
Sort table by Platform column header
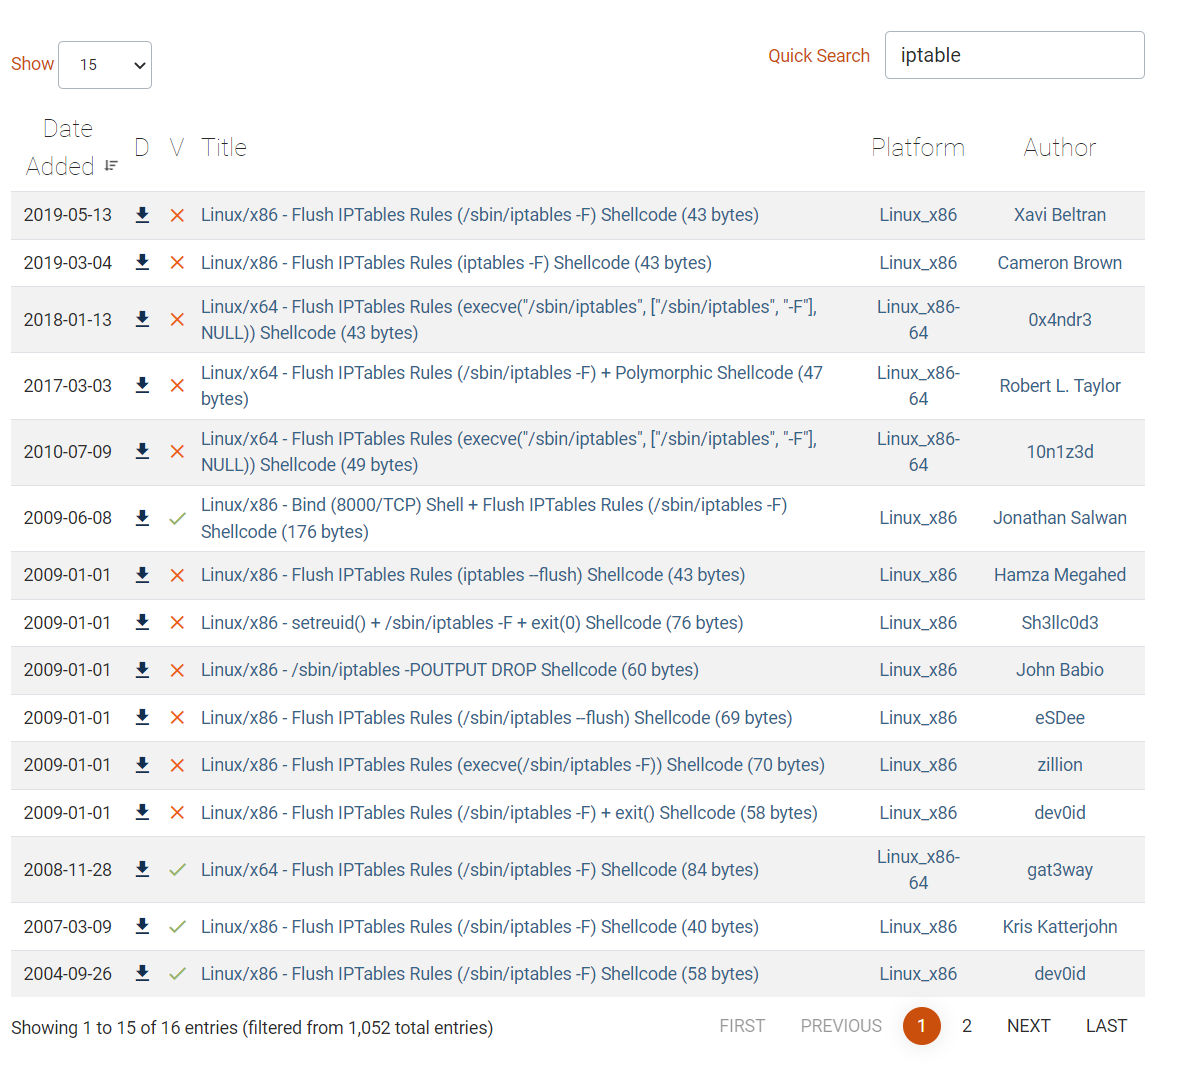pos(917,148)
